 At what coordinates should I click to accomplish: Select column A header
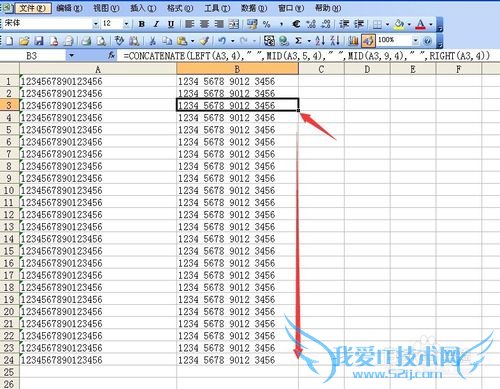[98, 69]
